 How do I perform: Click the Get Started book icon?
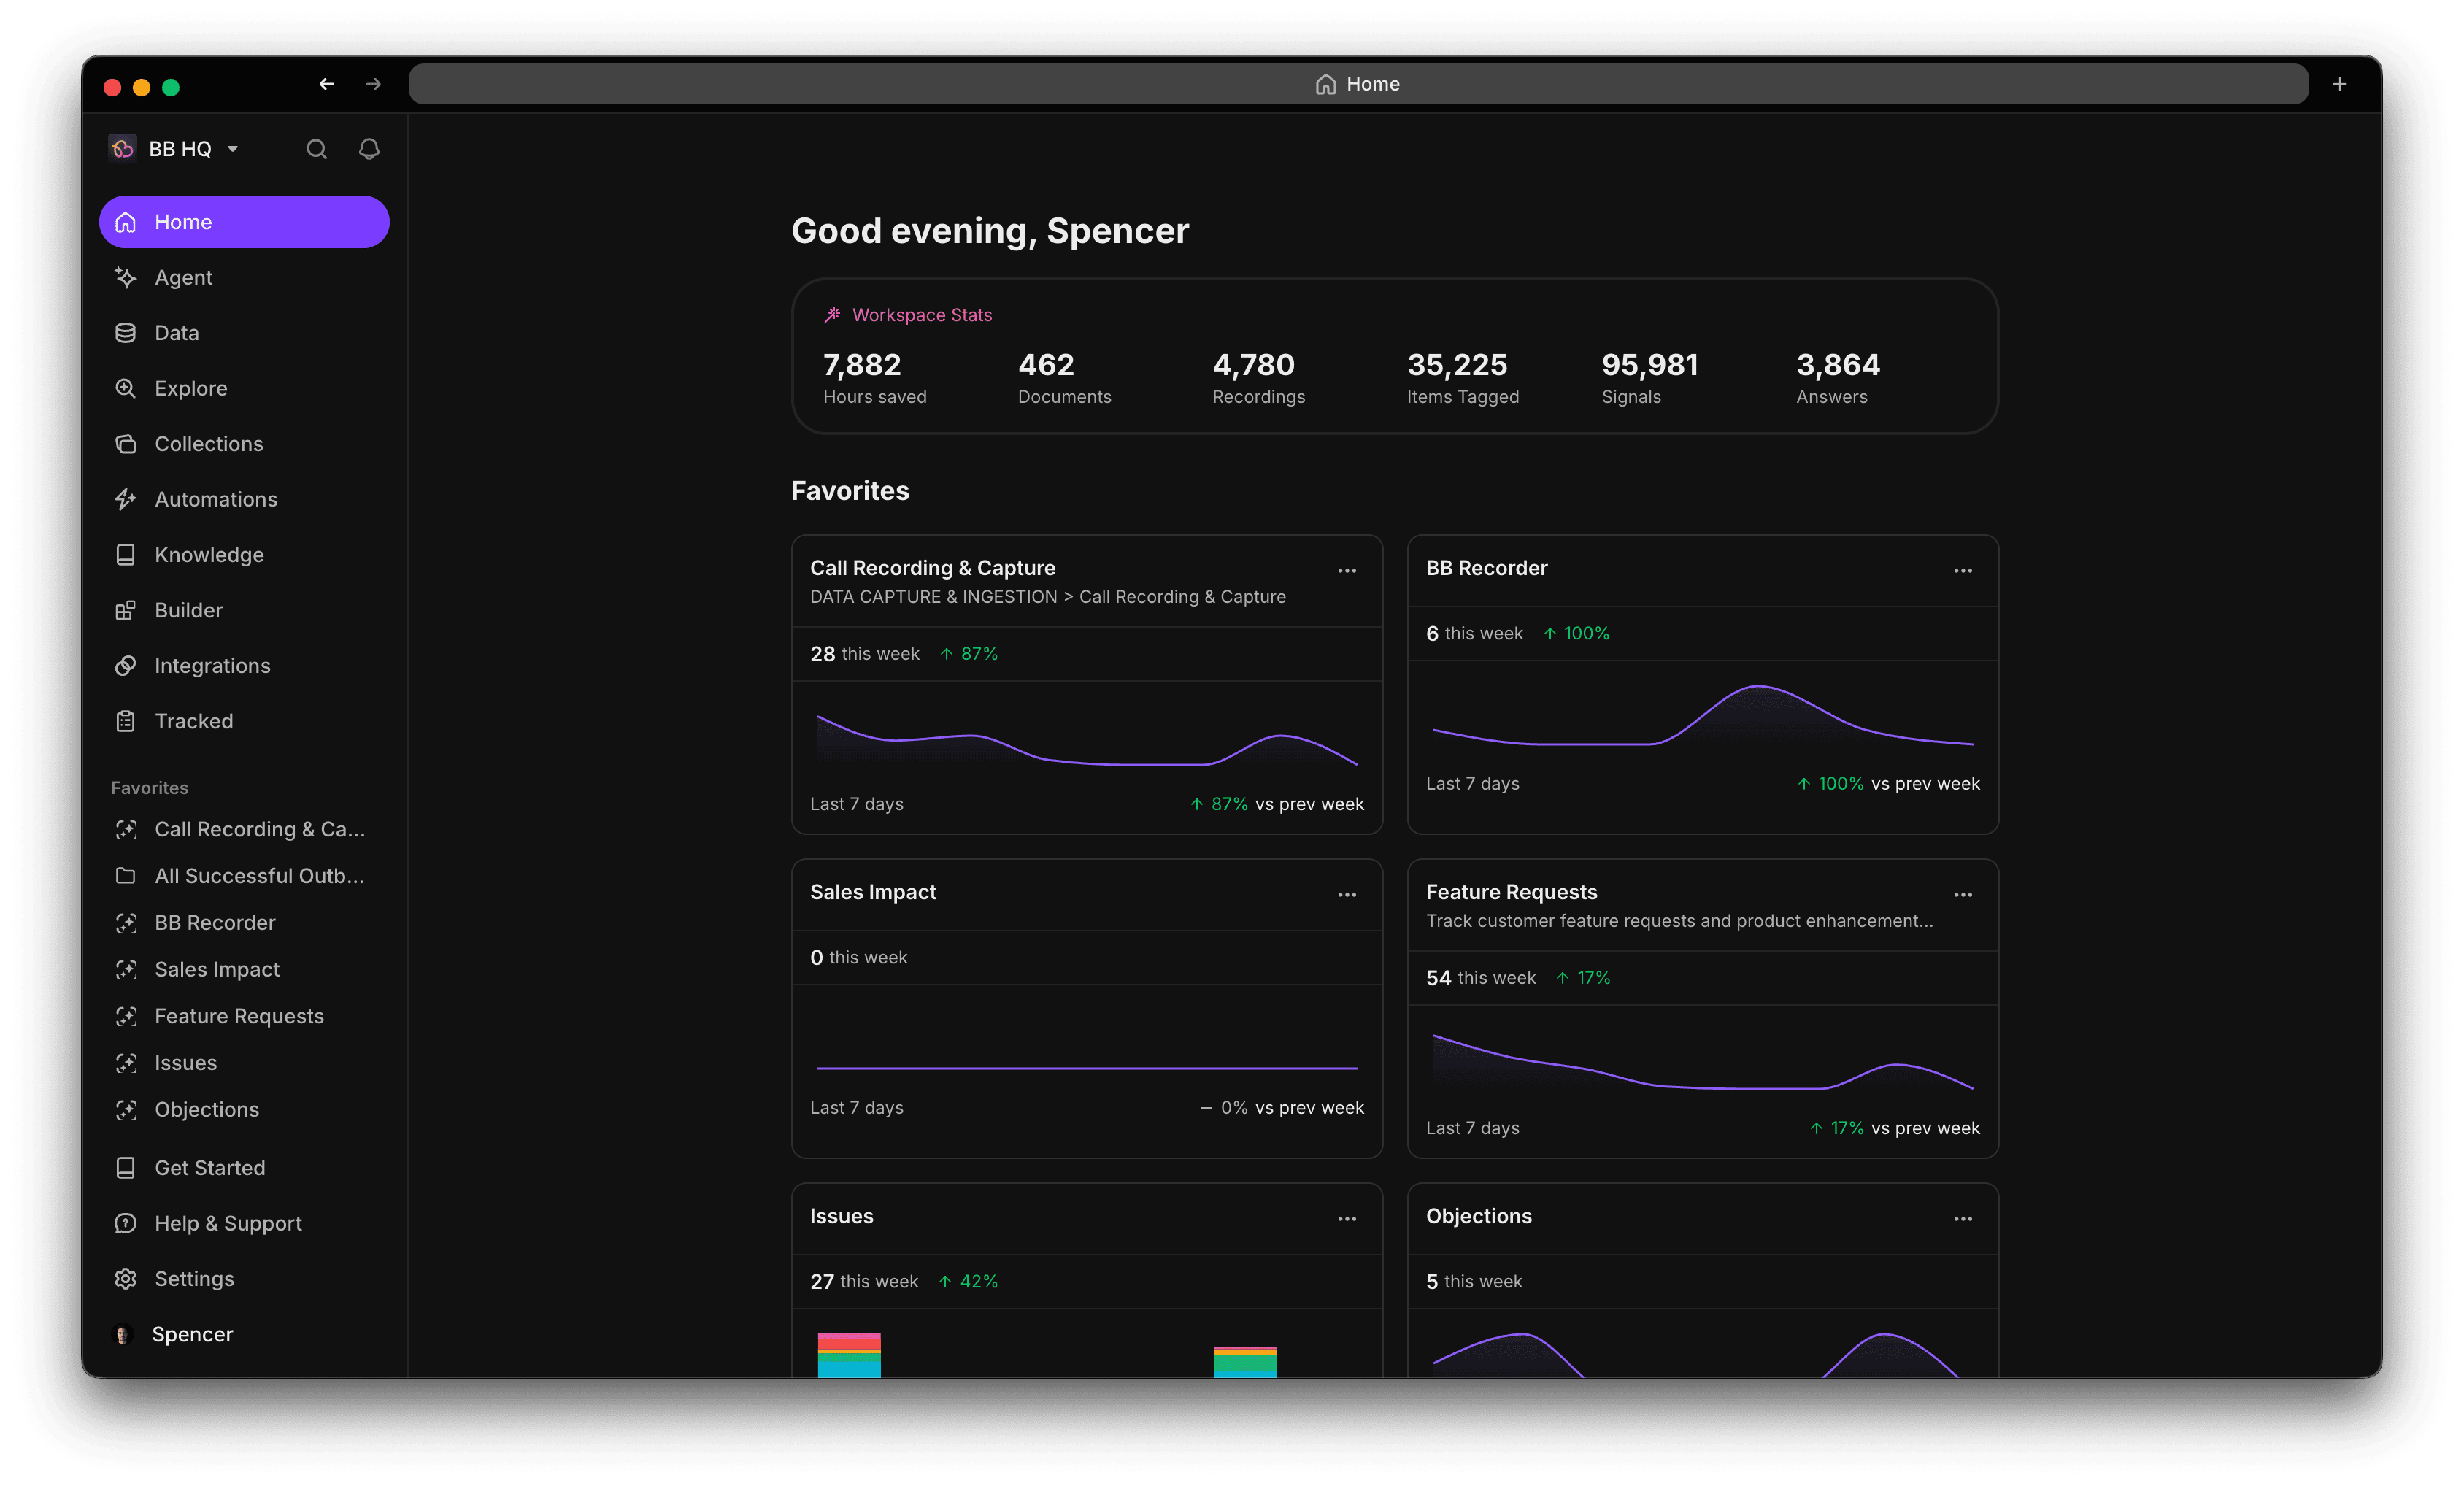[x=125, y=1168]
